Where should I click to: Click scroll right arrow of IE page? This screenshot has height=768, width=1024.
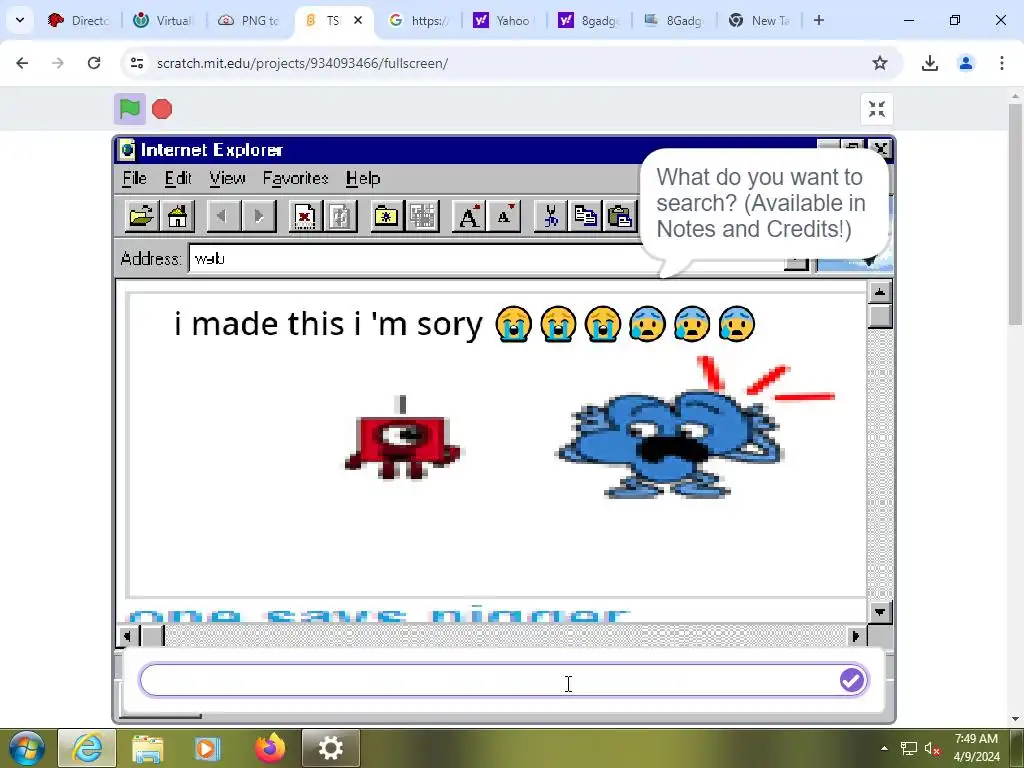click(x=856, y=635)
